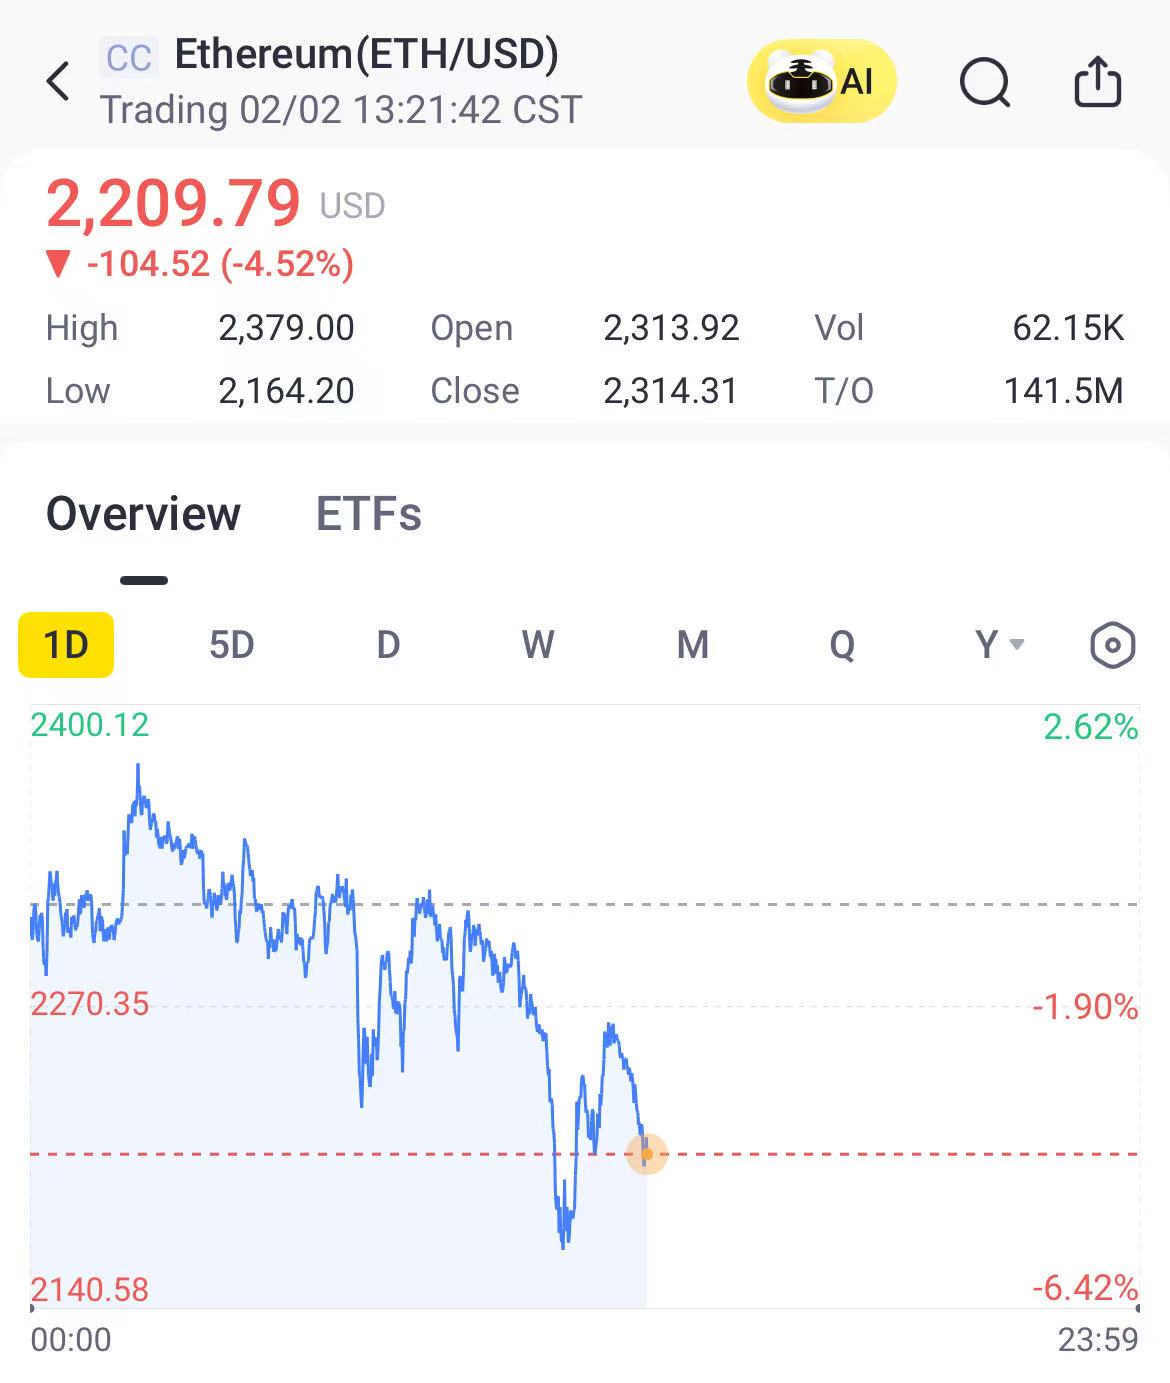Tap the 2,209.79 current price
The width and height of the screenshot is (1170, 1383).
pos(173,203)
